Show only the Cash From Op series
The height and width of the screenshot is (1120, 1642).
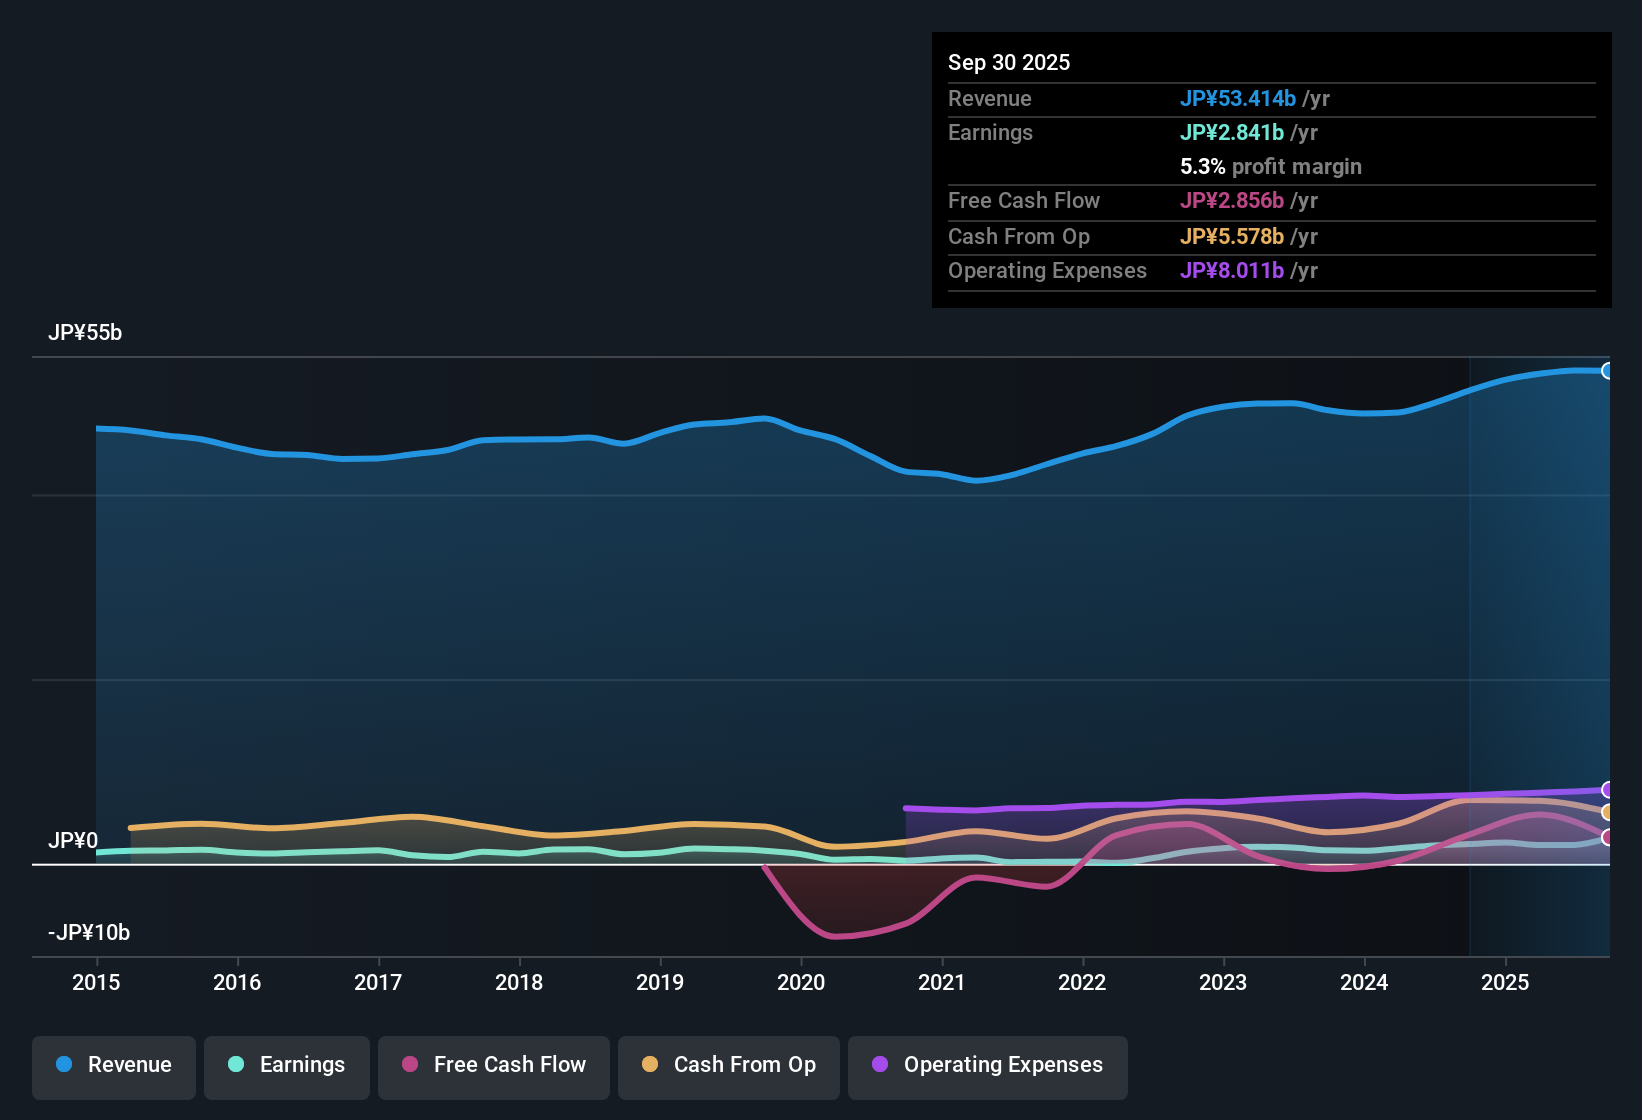[728, 1066]
